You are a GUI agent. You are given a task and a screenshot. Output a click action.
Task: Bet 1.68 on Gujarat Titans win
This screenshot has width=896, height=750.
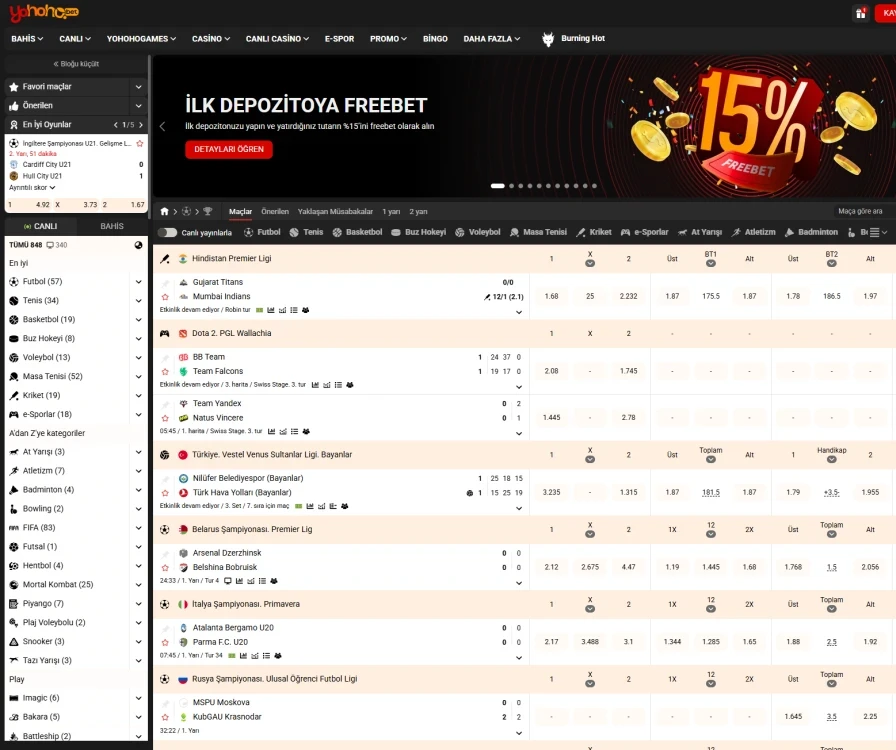pos(551,296)
